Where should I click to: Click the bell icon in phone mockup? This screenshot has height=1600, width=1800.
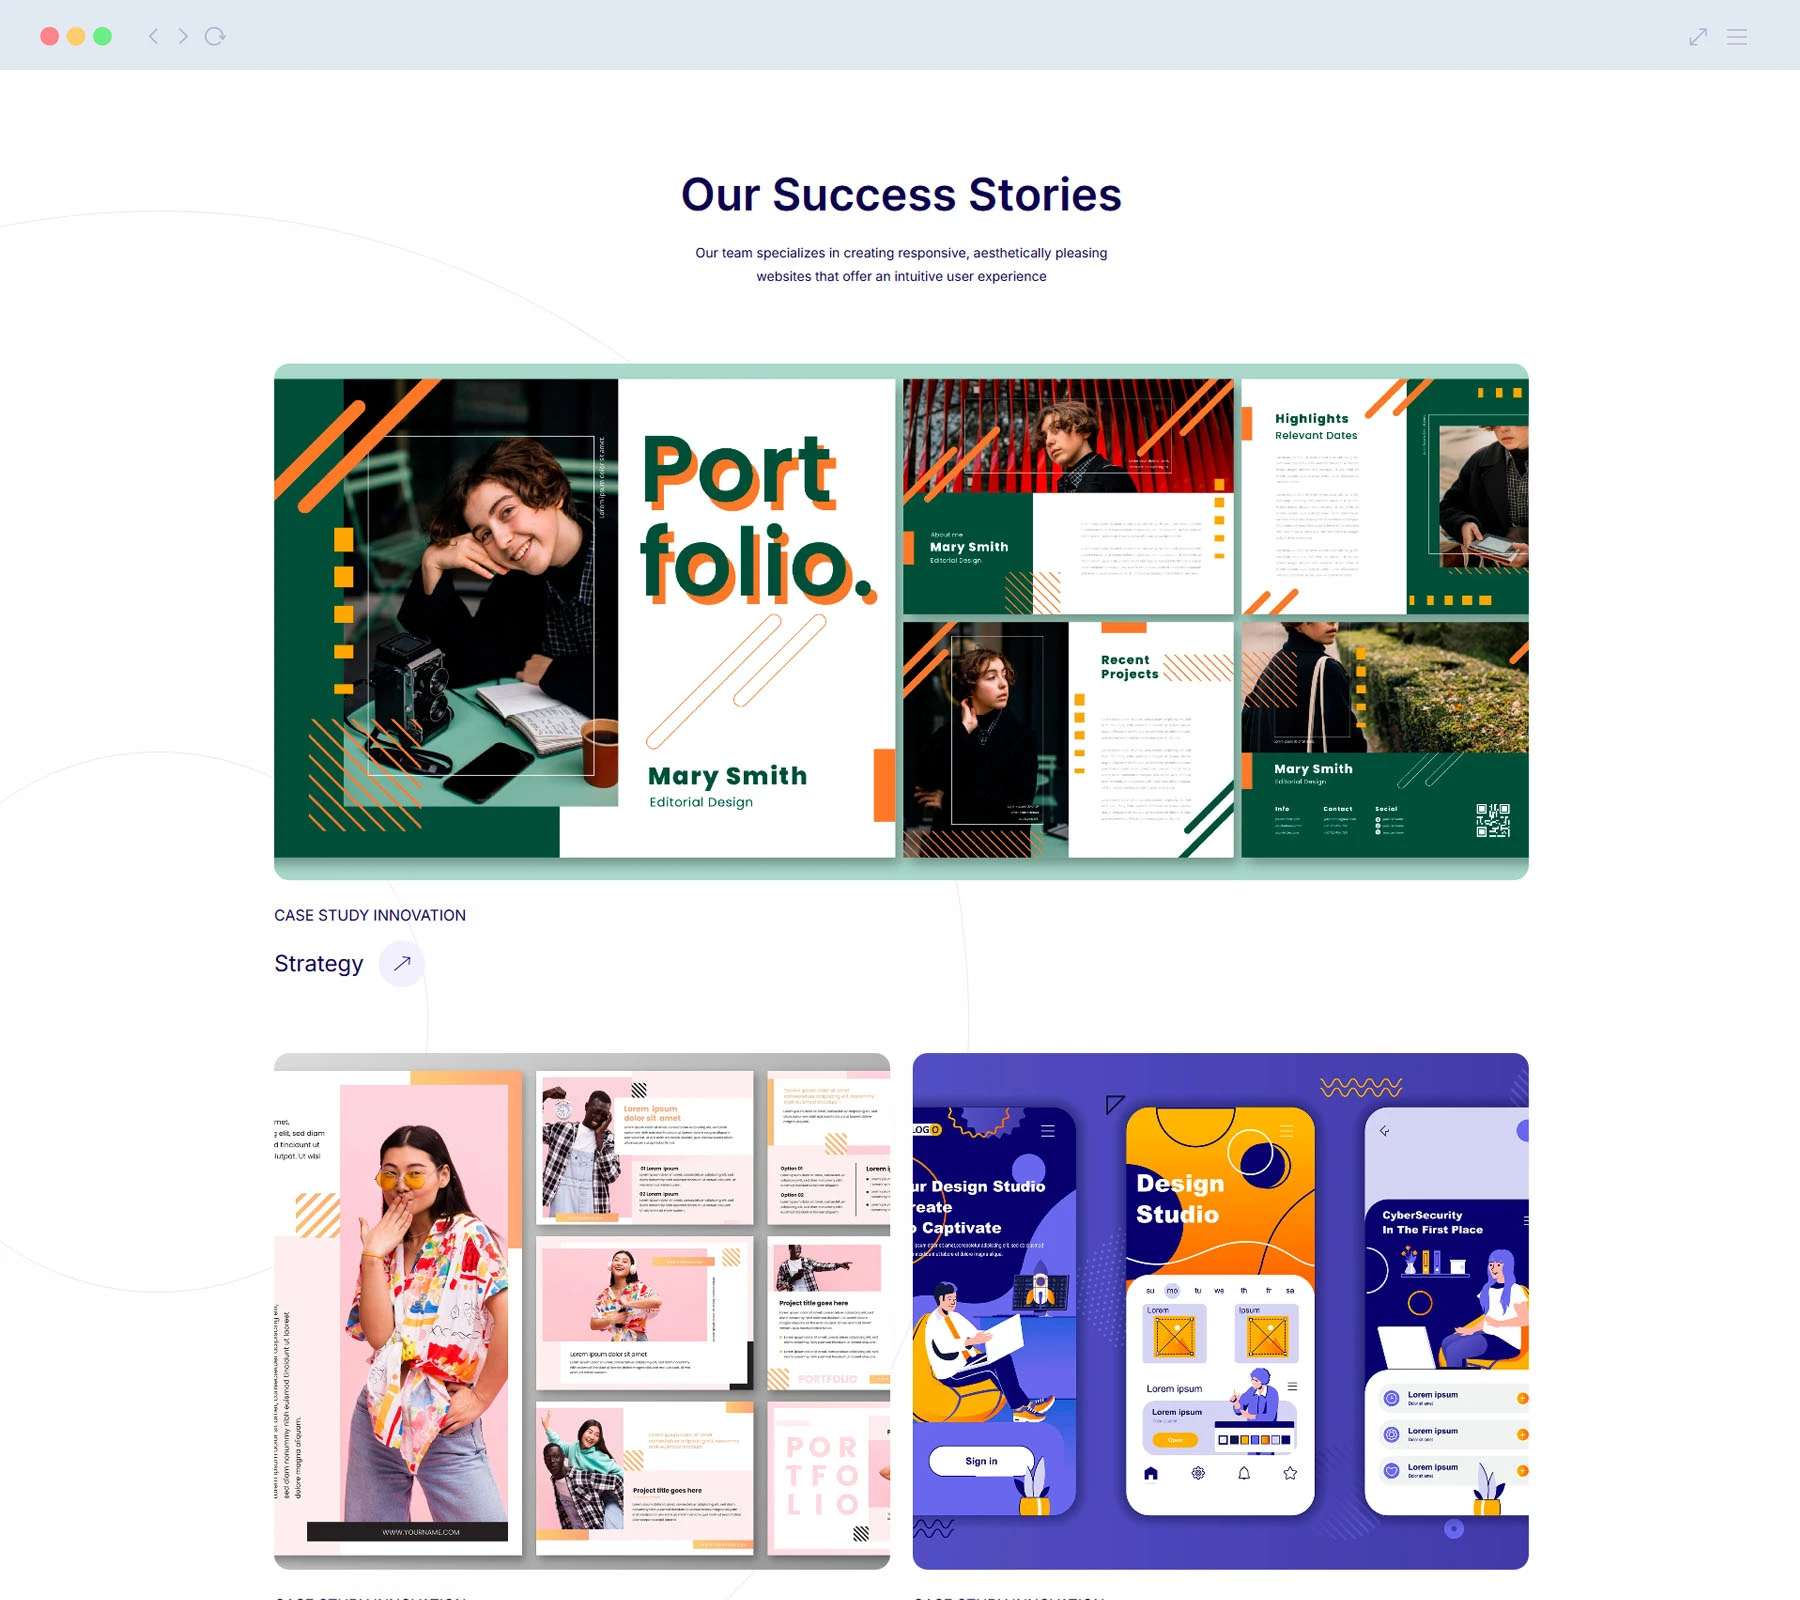pyautogui.click(x=1244, y=1473)
